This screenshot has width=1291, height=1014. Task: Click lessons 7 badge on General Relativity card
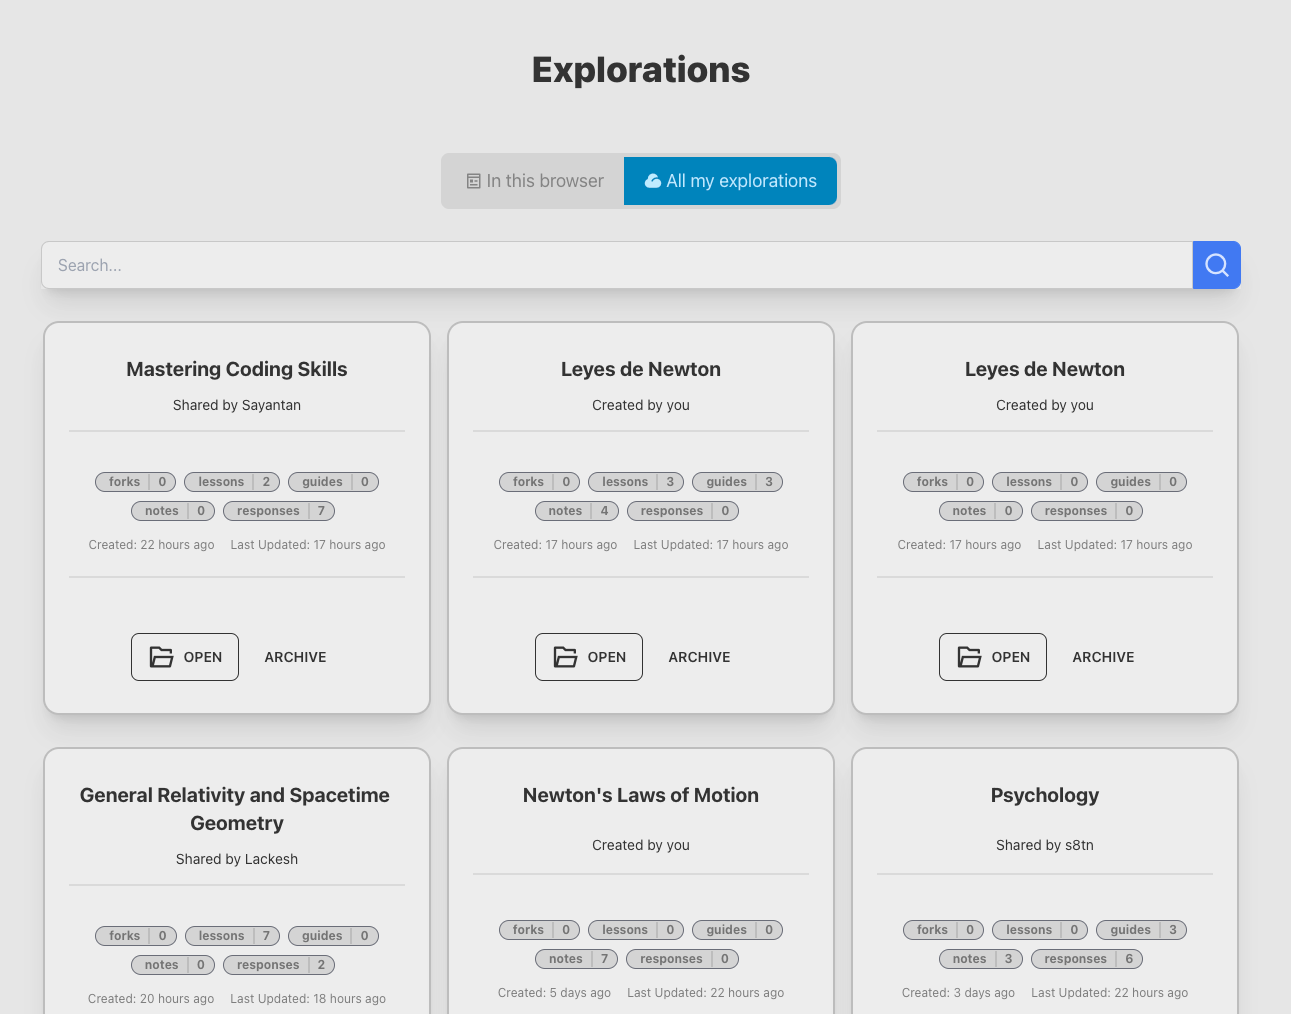click(x=232, y=936)
